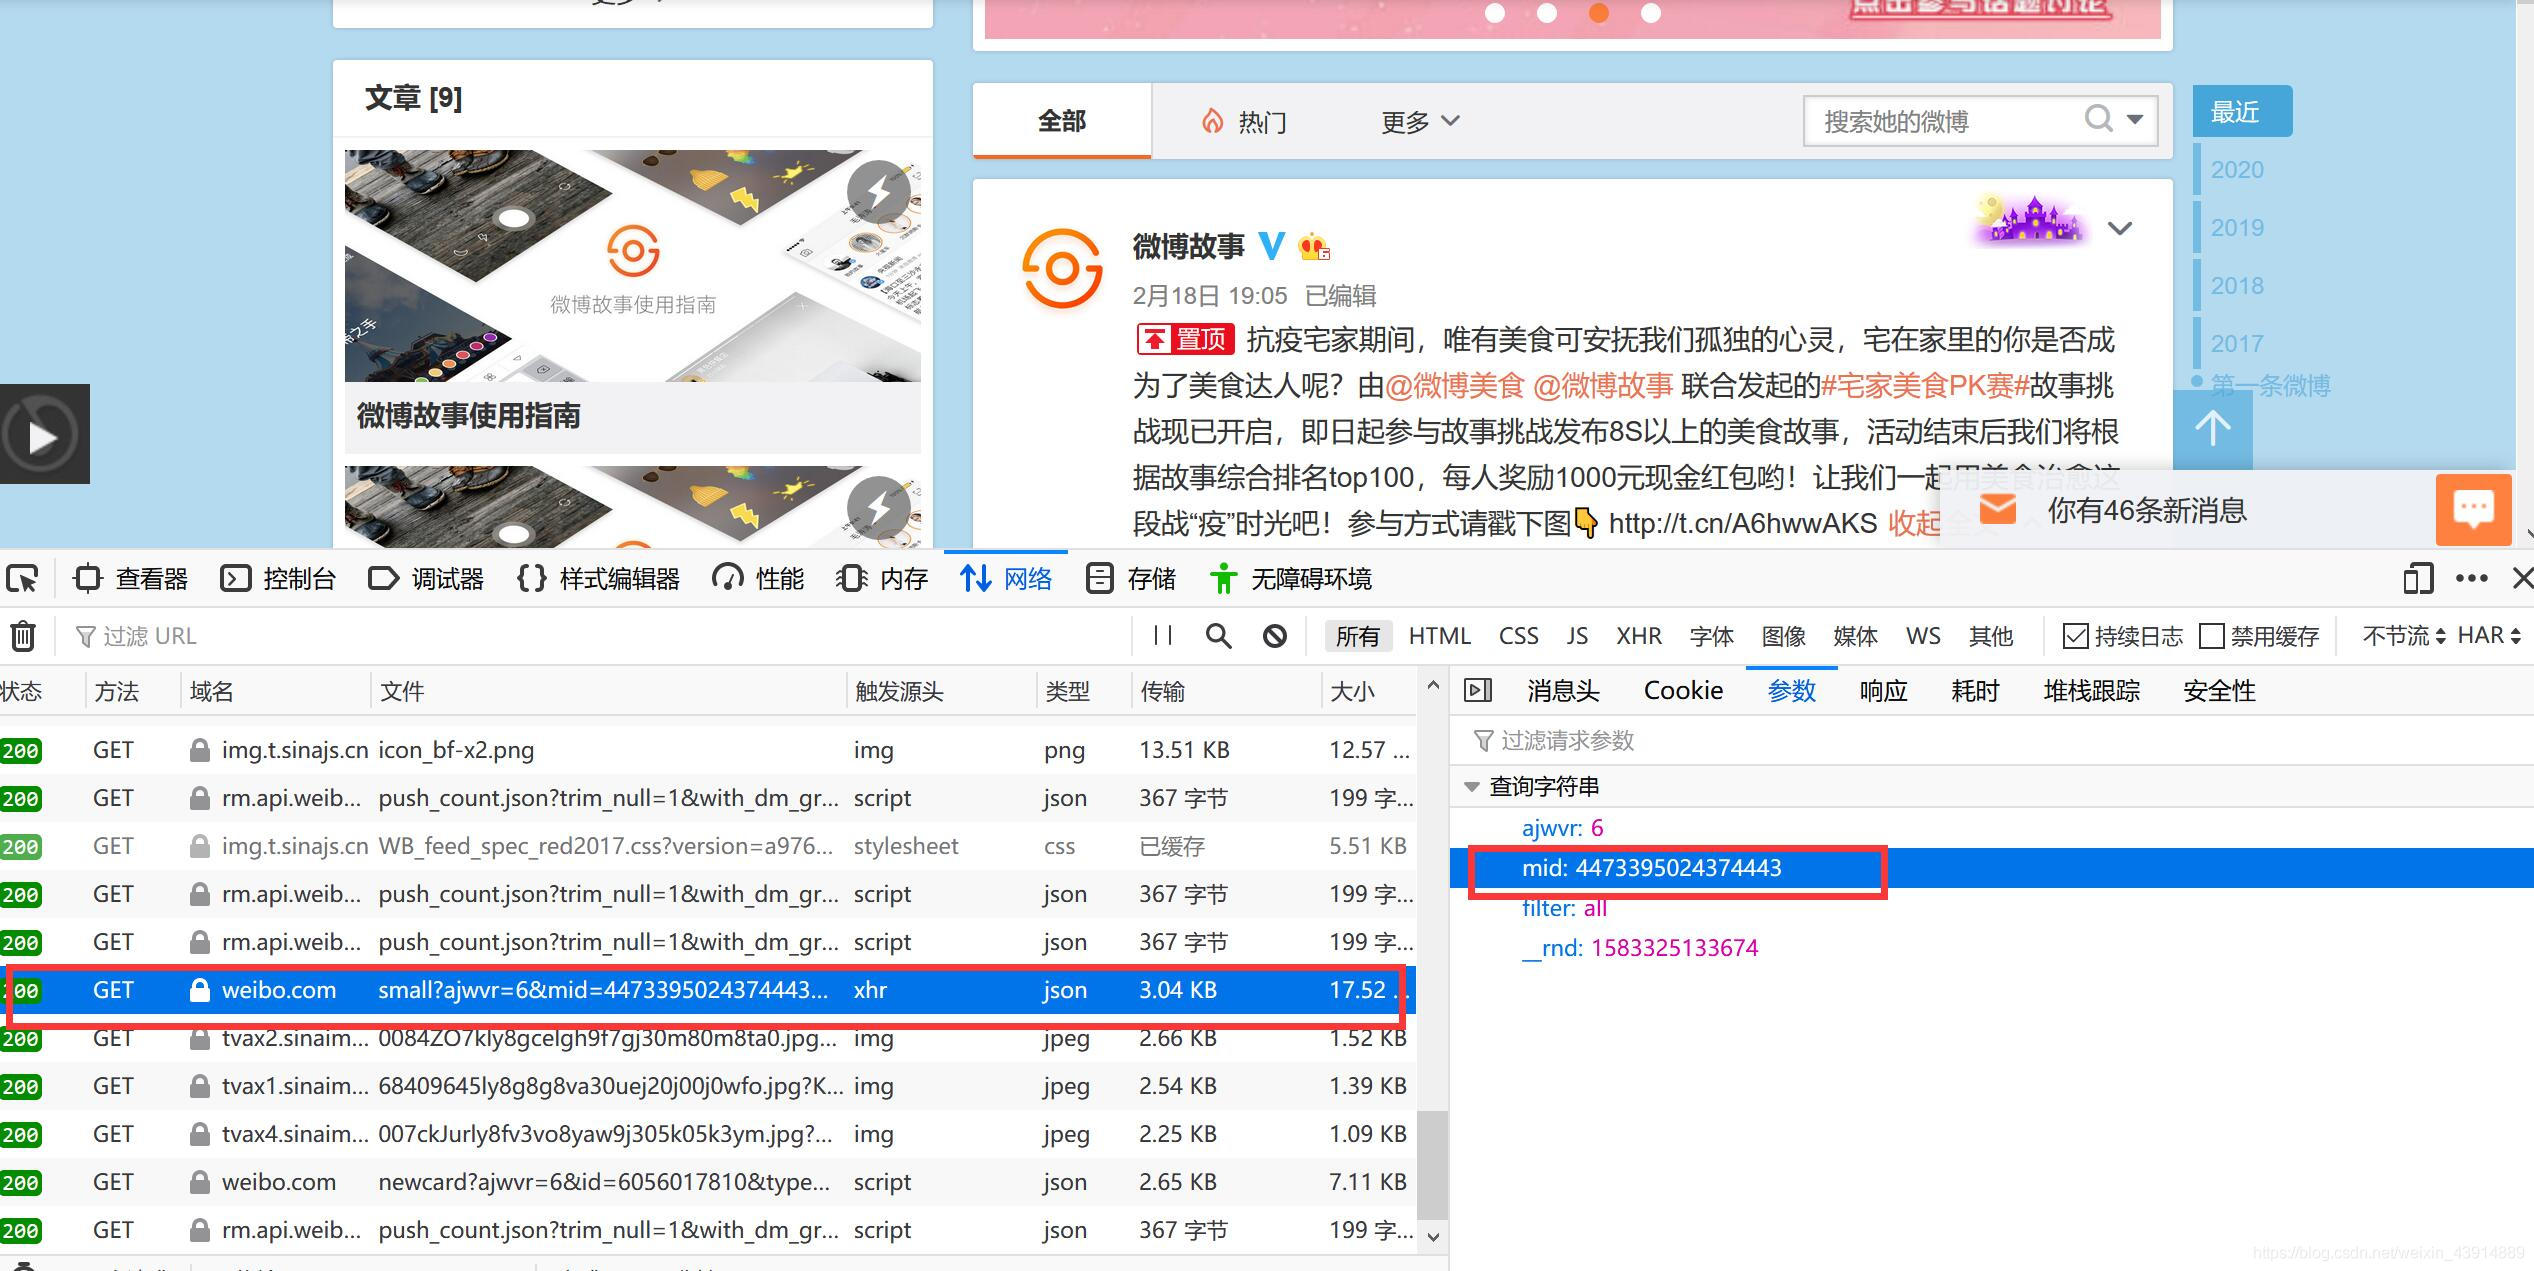The width and height of the screenshot is (2534, 1271).
Task: Open the 调试器 debugger panel
Action: [426, 578]
